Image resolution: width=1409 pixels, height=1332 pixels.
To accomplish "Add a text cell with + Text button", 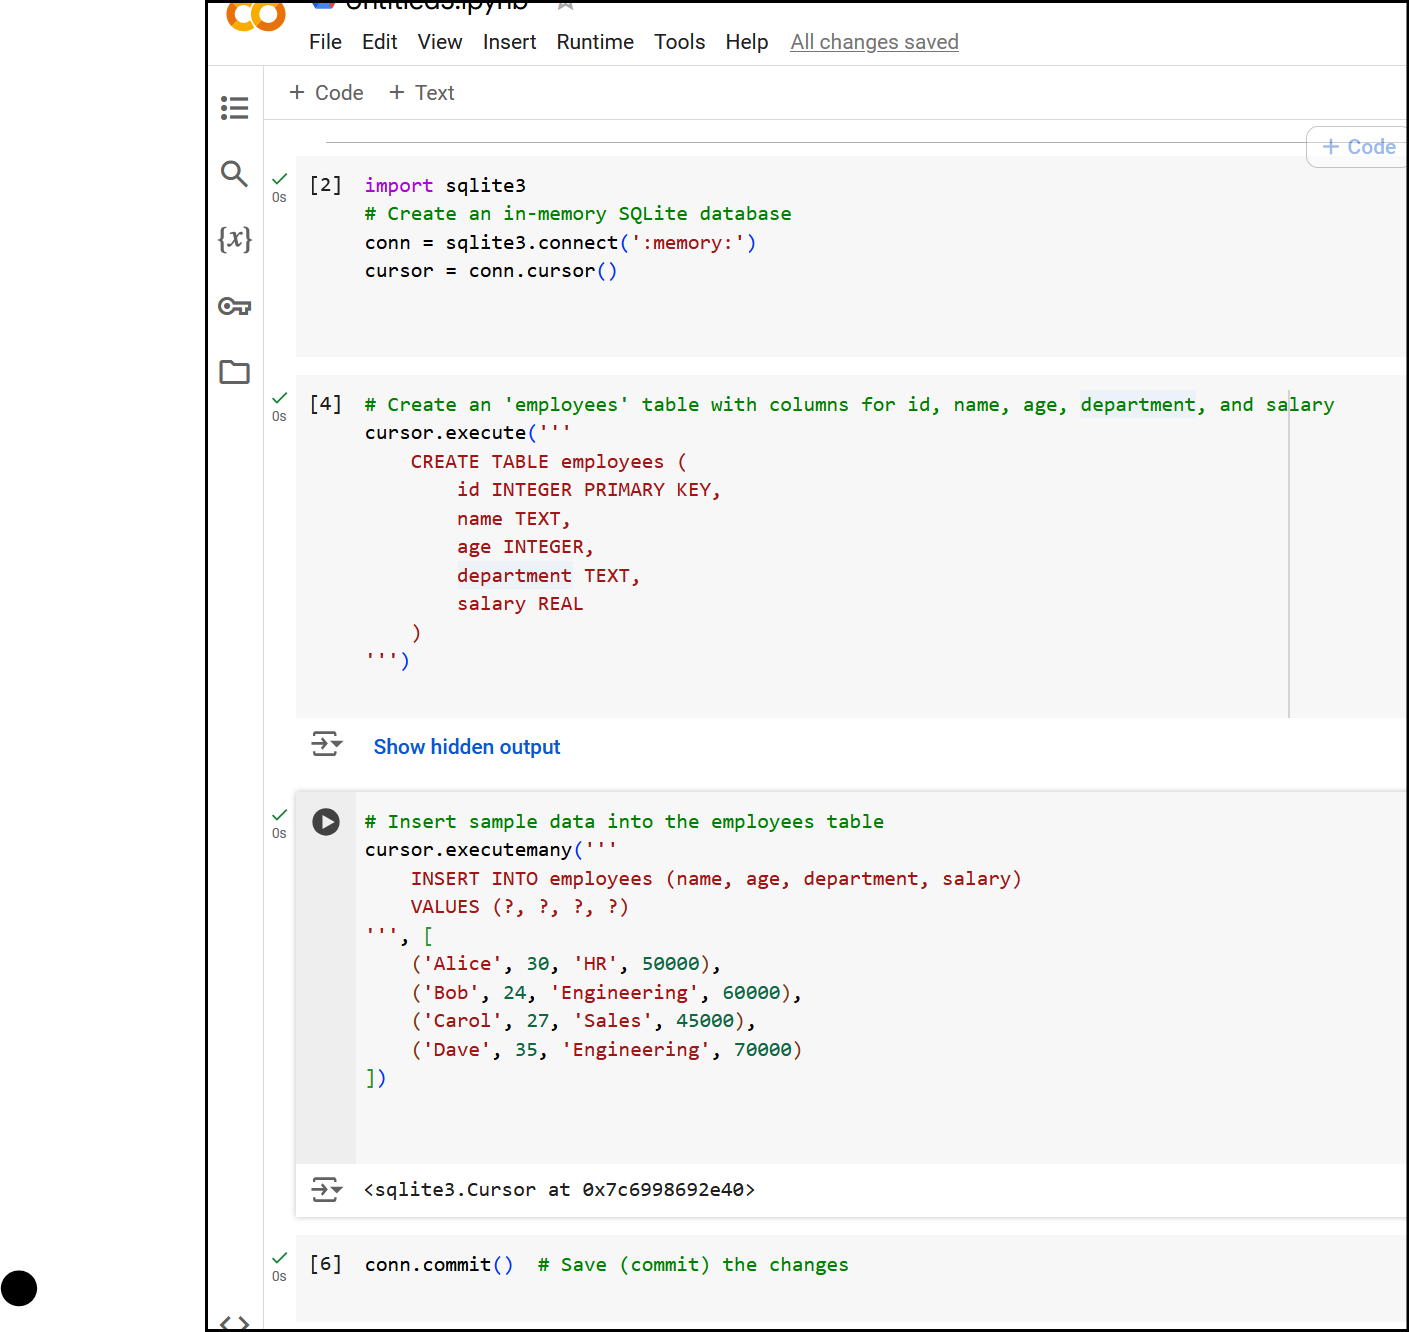I will click(x=422, y=93).
